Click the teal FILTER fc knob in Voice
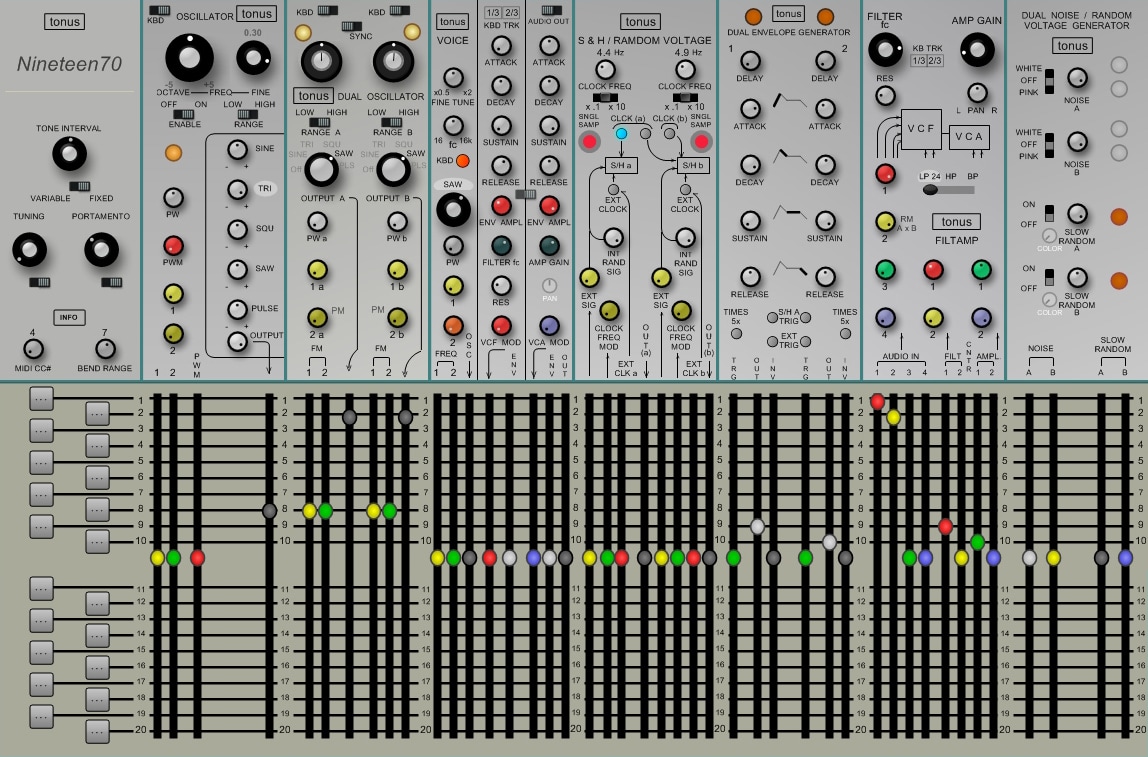 [x=501, y=245]
